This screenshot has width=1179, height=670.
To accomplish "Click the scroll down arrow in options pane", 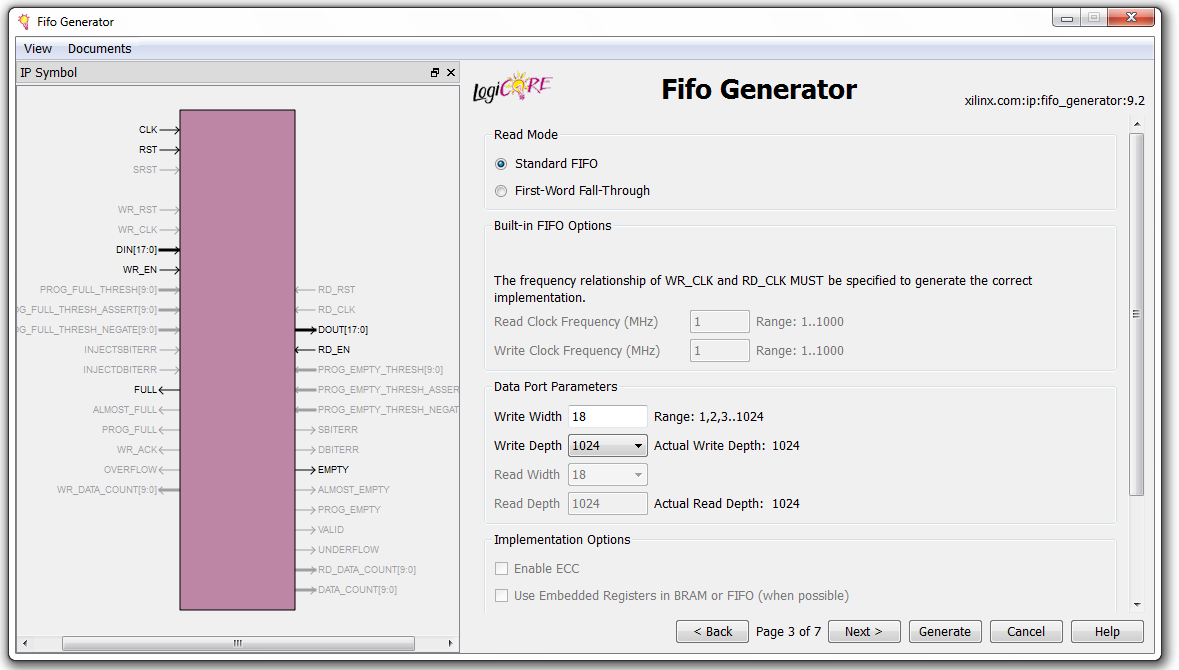I will pyautogui.click(x=1137, y=605).
